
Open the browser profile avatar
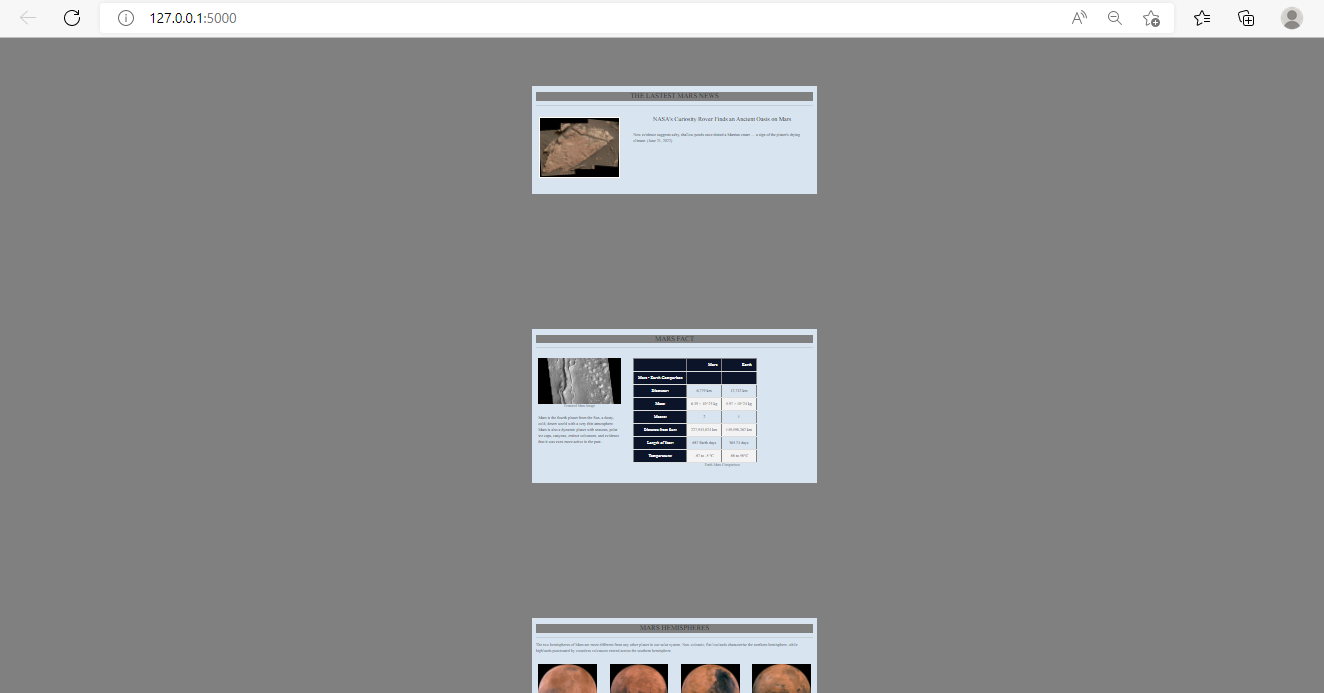(x=1292, y=18)
